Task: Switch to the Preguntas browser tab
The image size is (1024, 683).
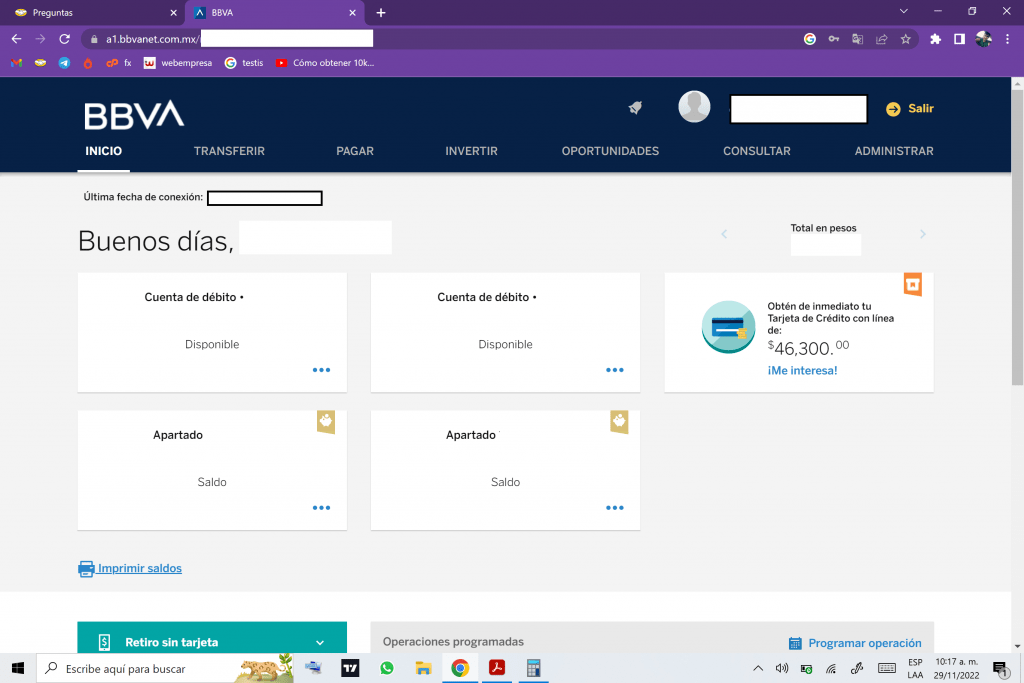Action: coord(91,12)
